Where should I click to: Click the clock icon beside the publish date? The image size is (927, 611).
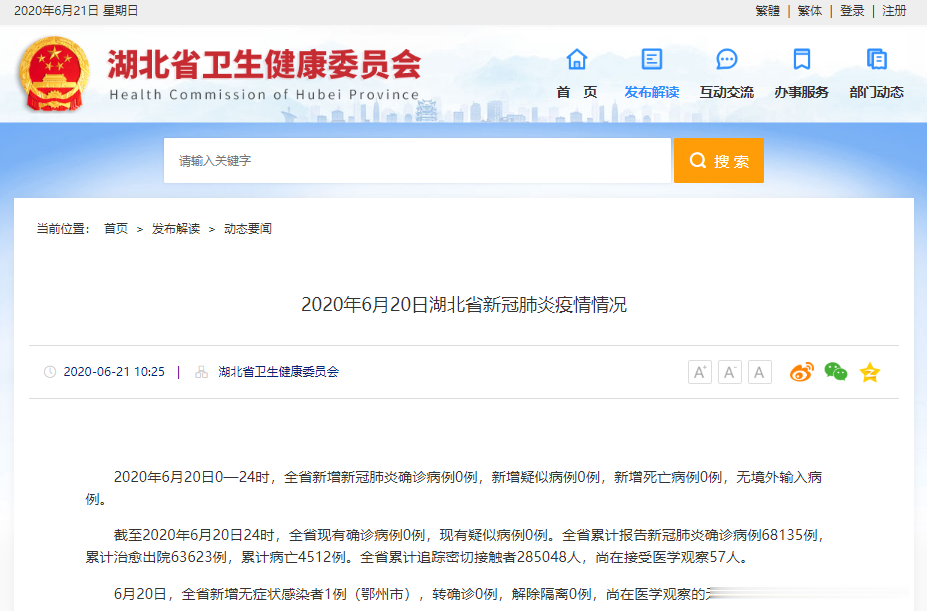tap(49, 371)
